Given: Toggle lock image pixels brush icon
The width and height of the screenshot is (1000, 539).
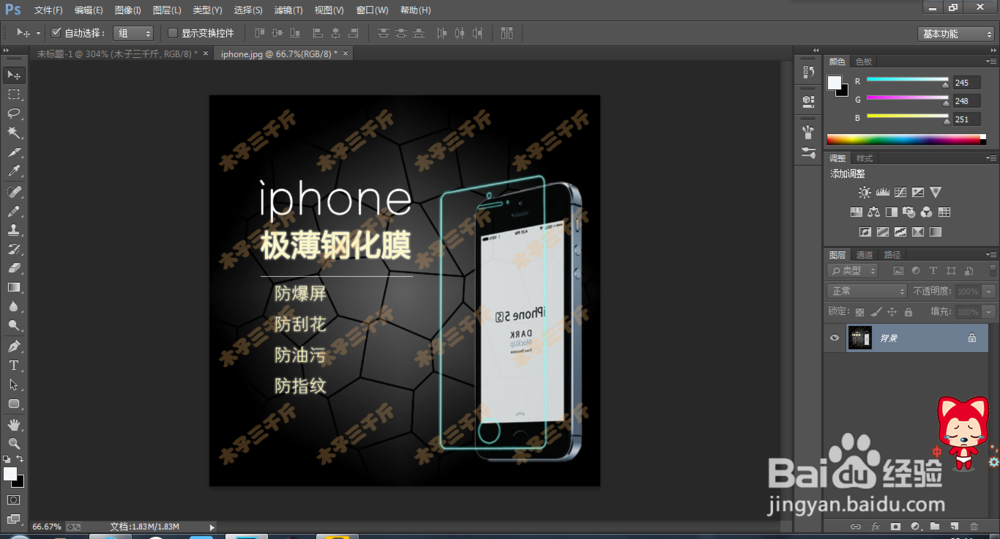Looking at the screenshot, I should (876, 311).
